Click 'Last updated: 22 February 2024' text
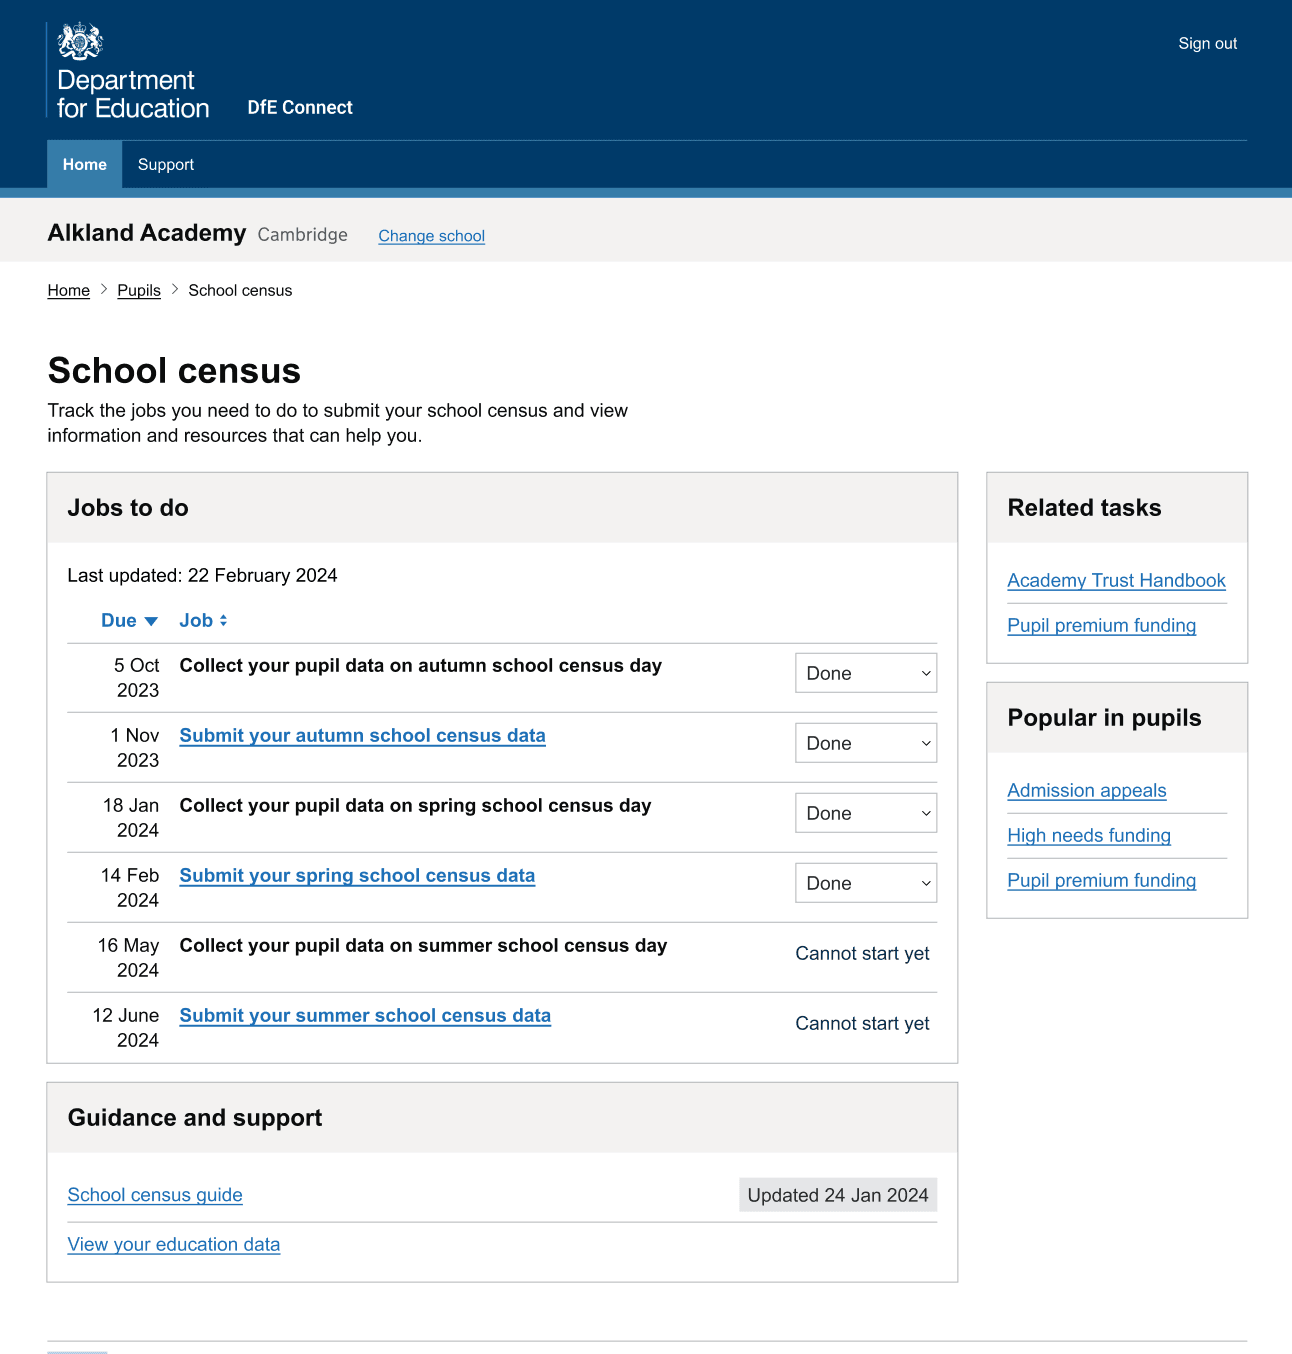 click(x=202, y=576)
